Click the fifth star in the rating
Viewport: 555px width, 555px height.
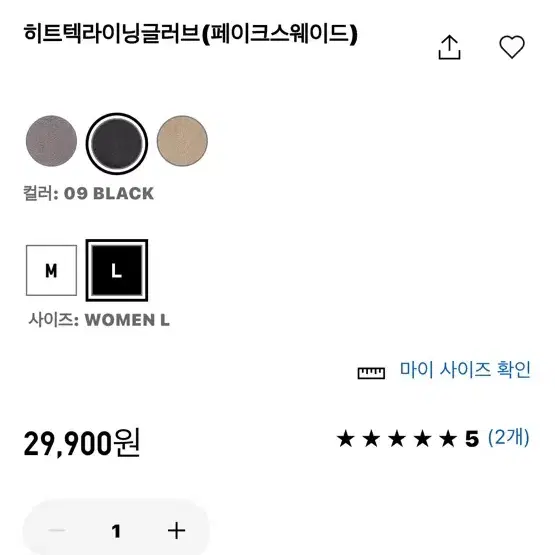click(448, 439)
